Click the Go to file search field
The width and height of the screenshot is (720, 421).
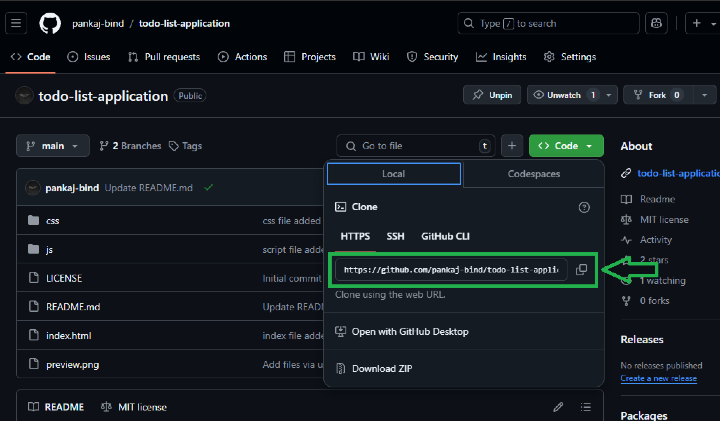pyautogui.click(x=415, y=146)
